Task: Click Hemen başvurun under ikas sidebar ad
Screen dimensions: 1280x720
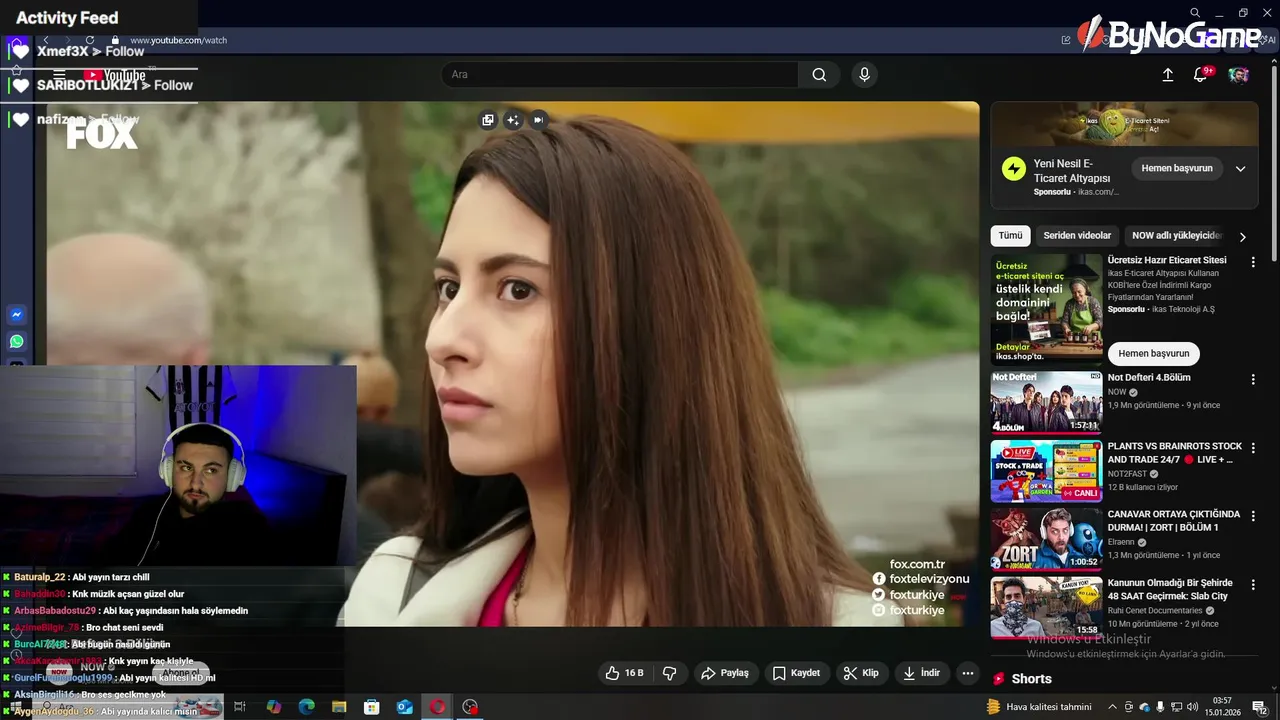Action: tap(1153, 353)
